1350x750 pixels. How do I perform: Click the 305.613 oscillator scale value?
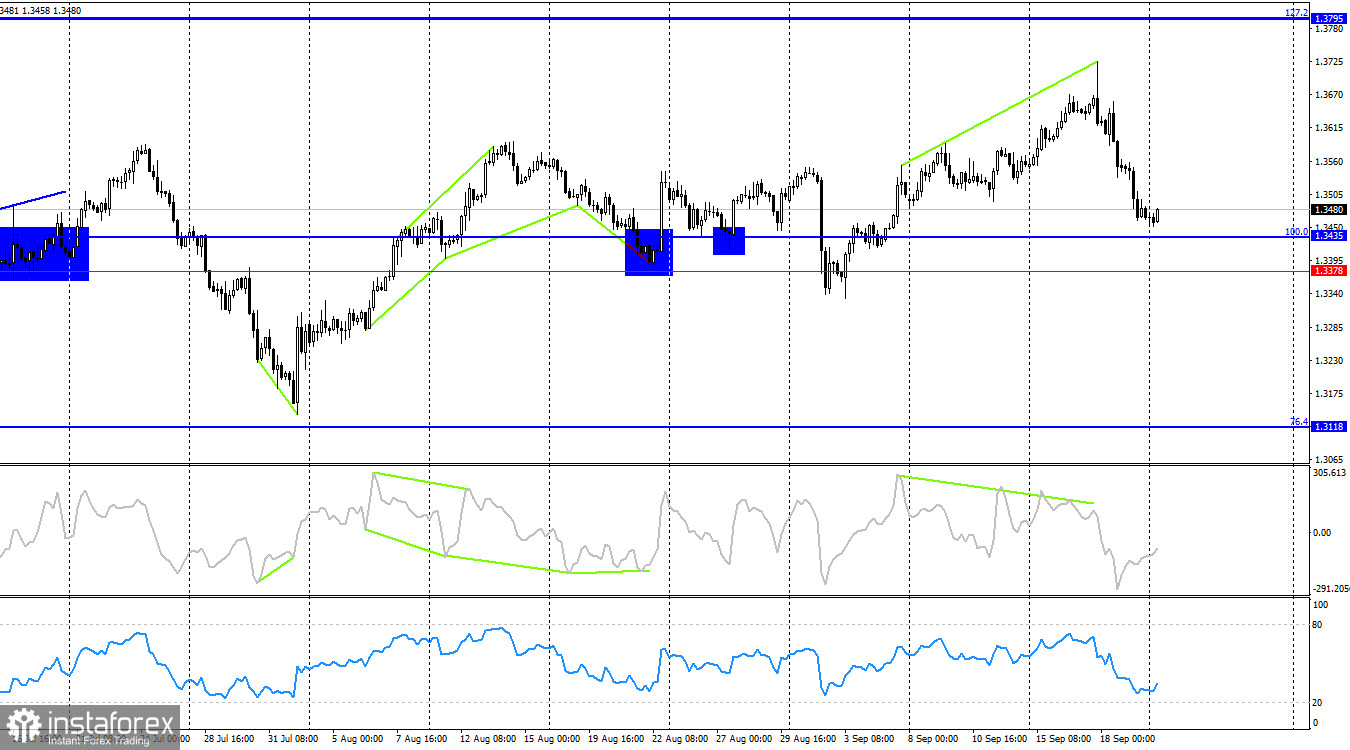1329,472
